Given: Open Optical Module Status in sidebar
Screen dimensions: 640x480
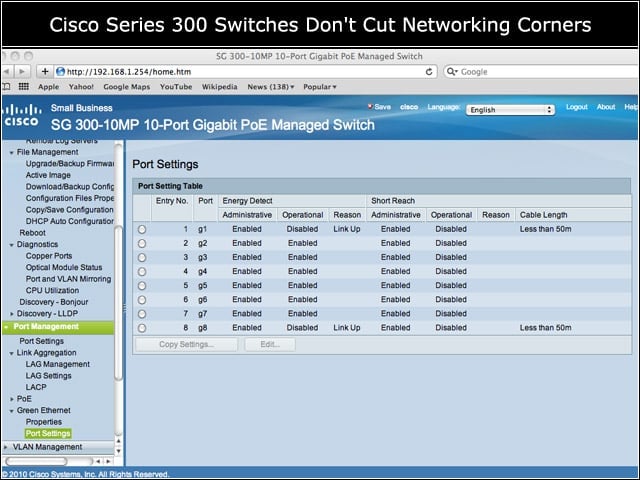Looking at the screenshot, I should click(64, 267).
